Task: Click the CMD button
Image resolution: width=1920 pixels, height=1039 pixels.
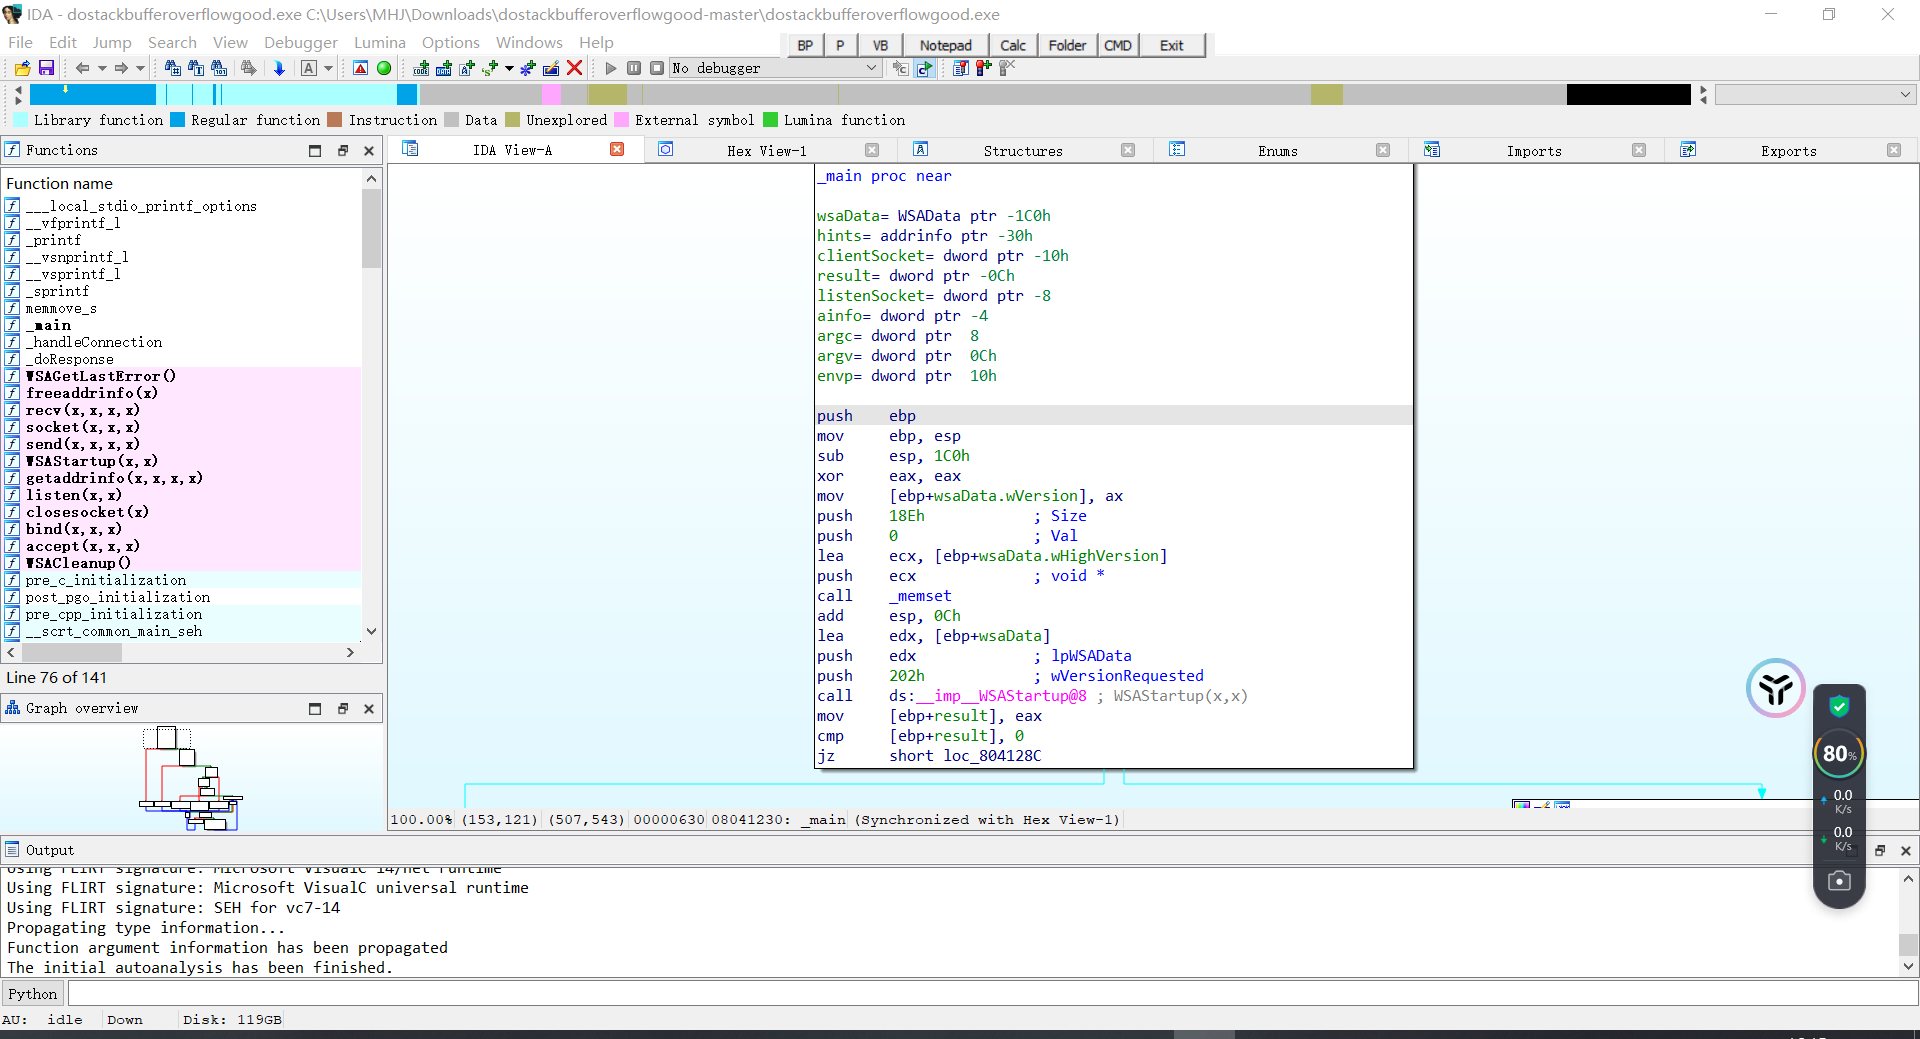Action: pos(1117,45)
